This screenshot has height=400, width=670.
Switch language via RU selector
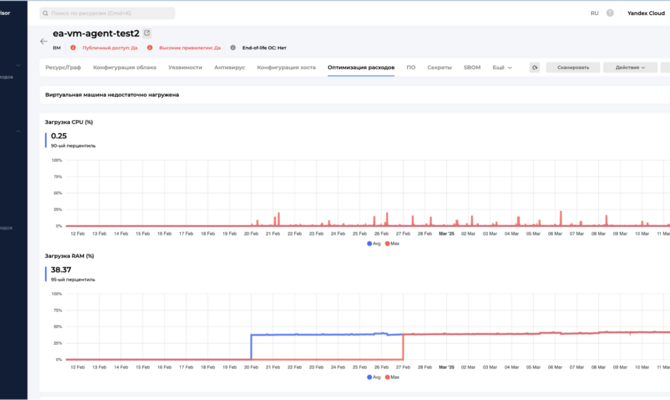click(x=594, y=13)
